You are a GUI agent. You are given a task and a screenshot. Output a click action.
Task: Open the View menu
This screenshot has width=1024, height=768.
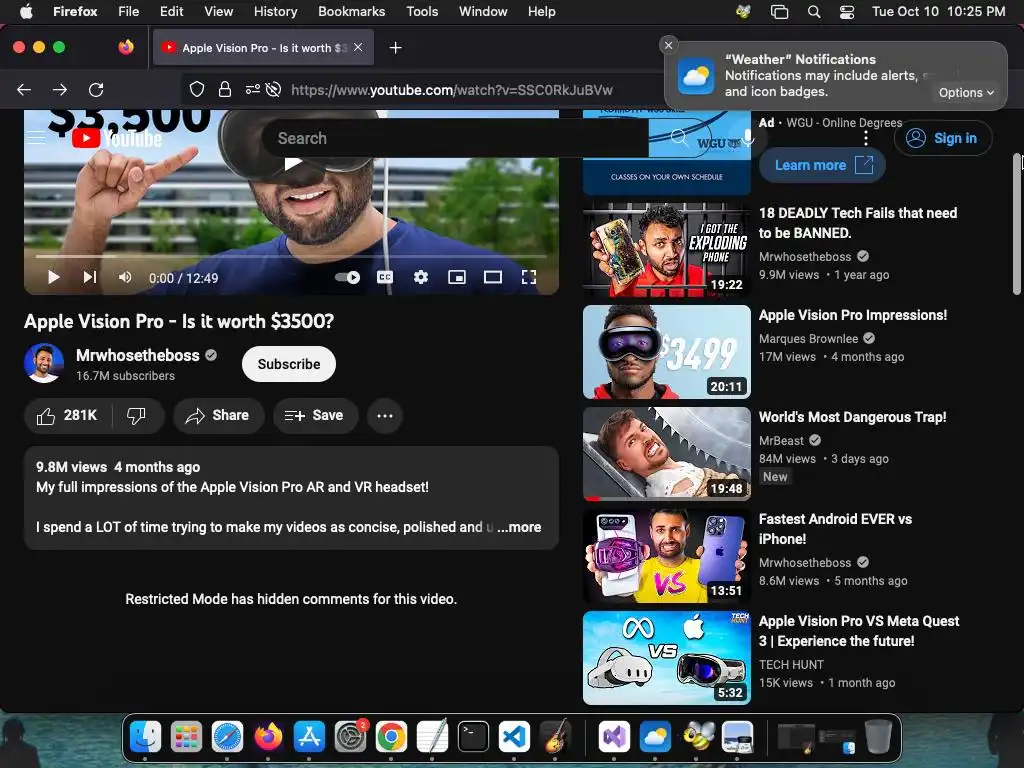[x=218, y=11]
